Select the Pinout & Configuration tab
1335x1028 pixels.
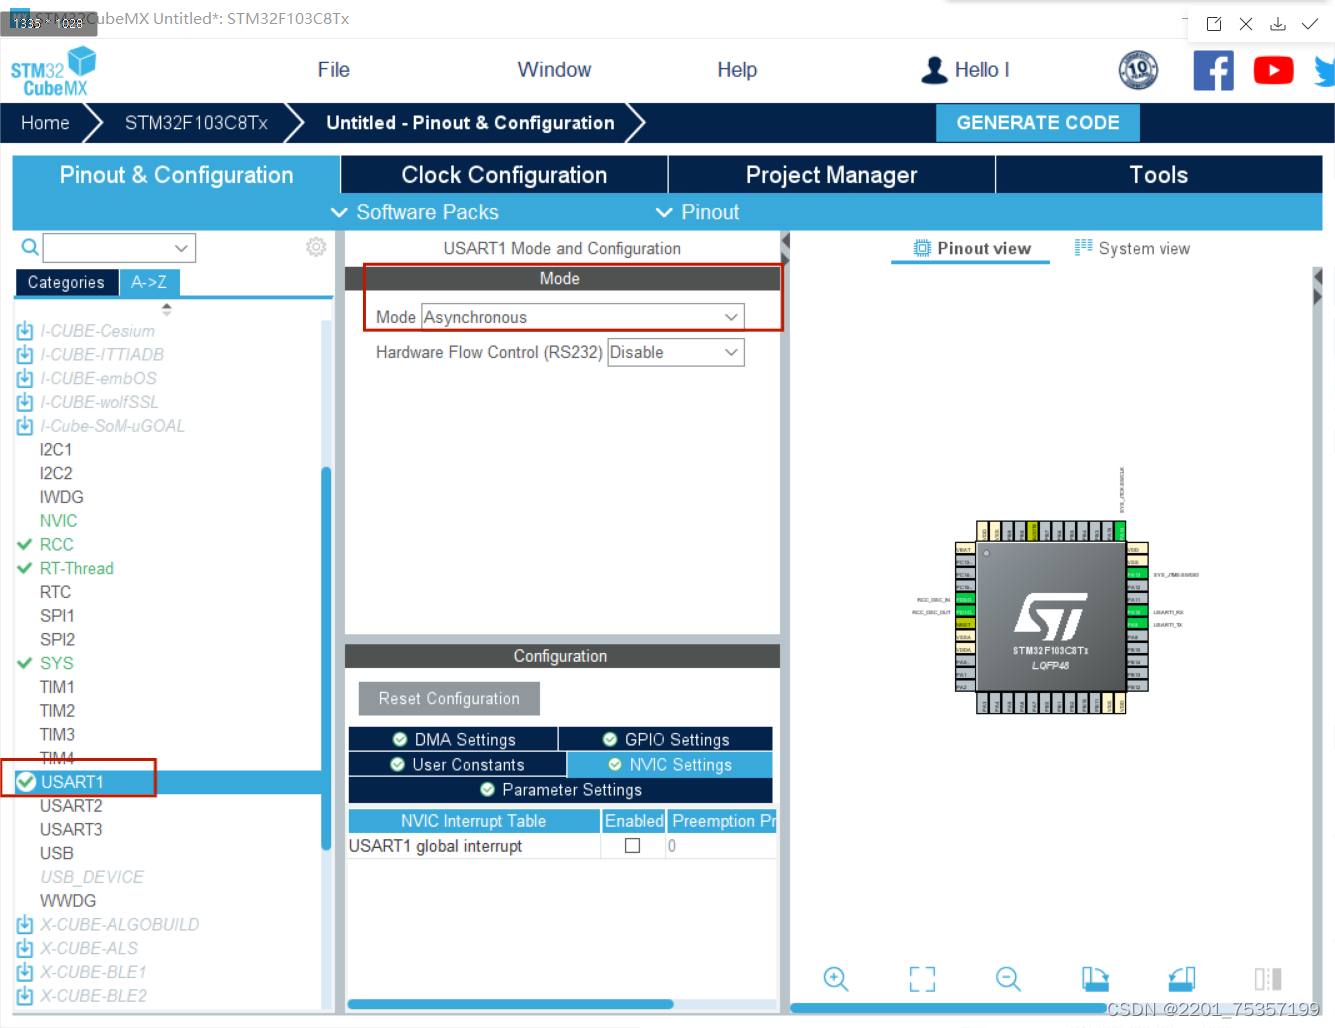176,175
